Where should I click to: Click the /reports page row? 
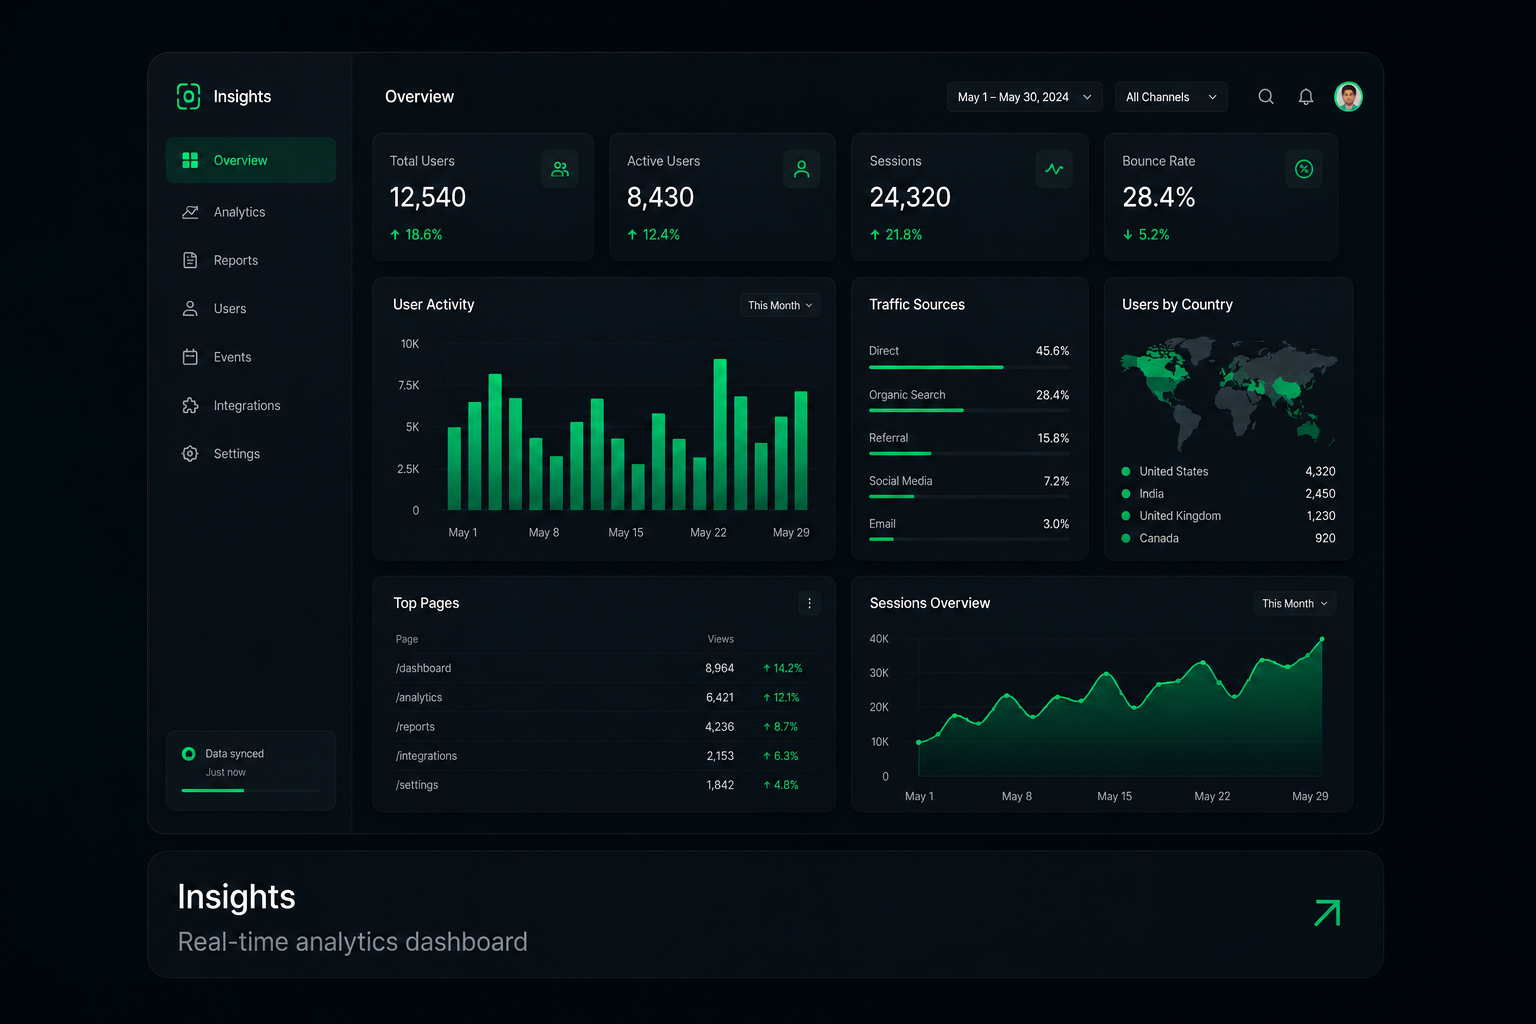tap(603, 727)
